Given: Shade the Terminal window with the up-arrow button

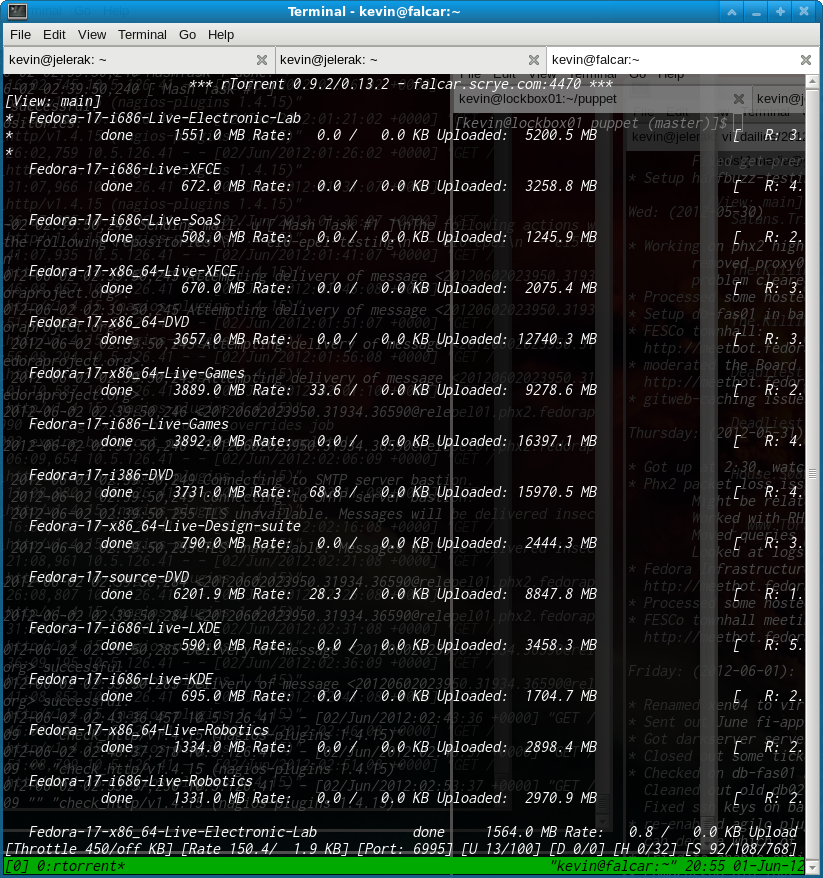Looking at the screenshot, I should click(x=732, y=12).
